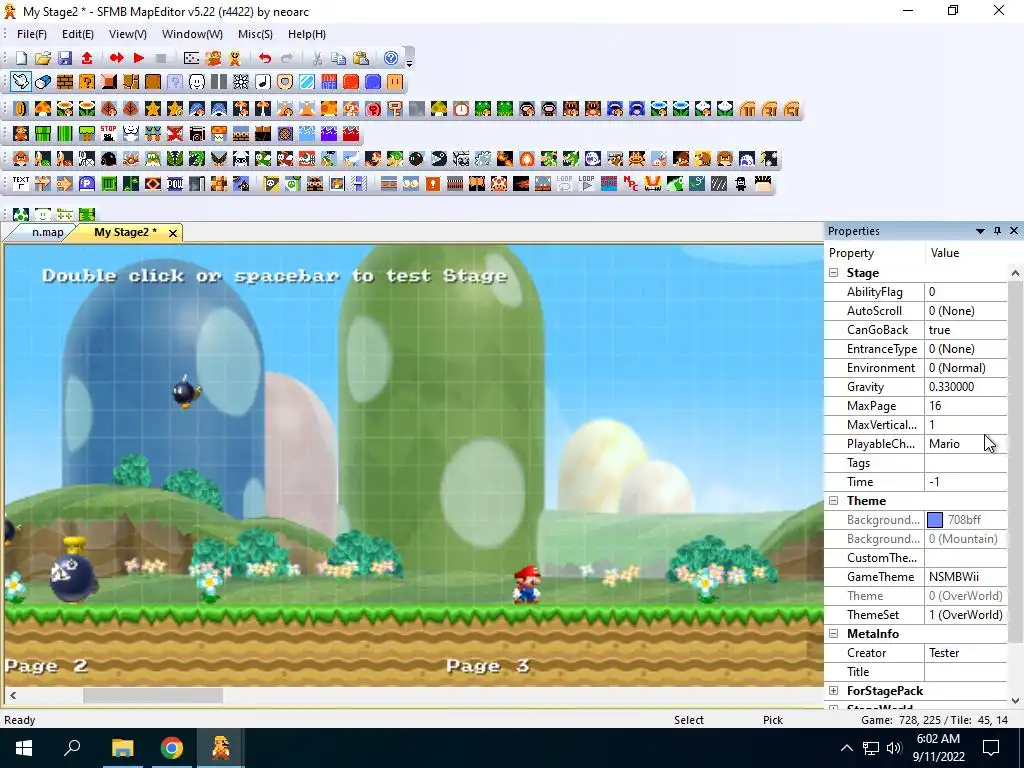
Task: Select the Warp Zone icon
Action: tap(609, 184)
